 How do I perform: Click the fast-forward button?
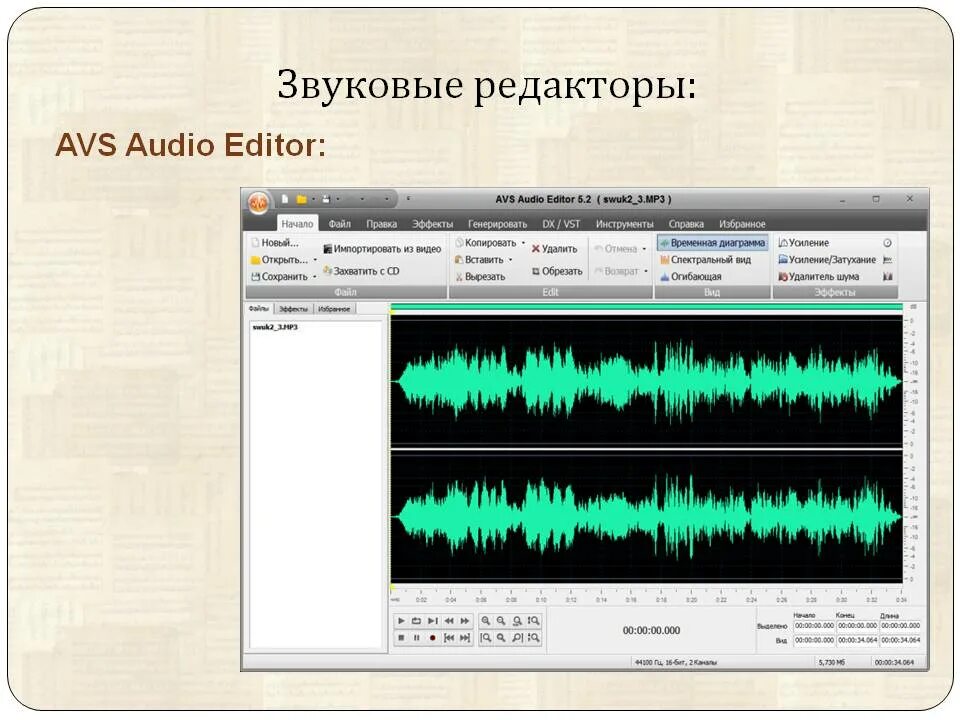[465, 621]
